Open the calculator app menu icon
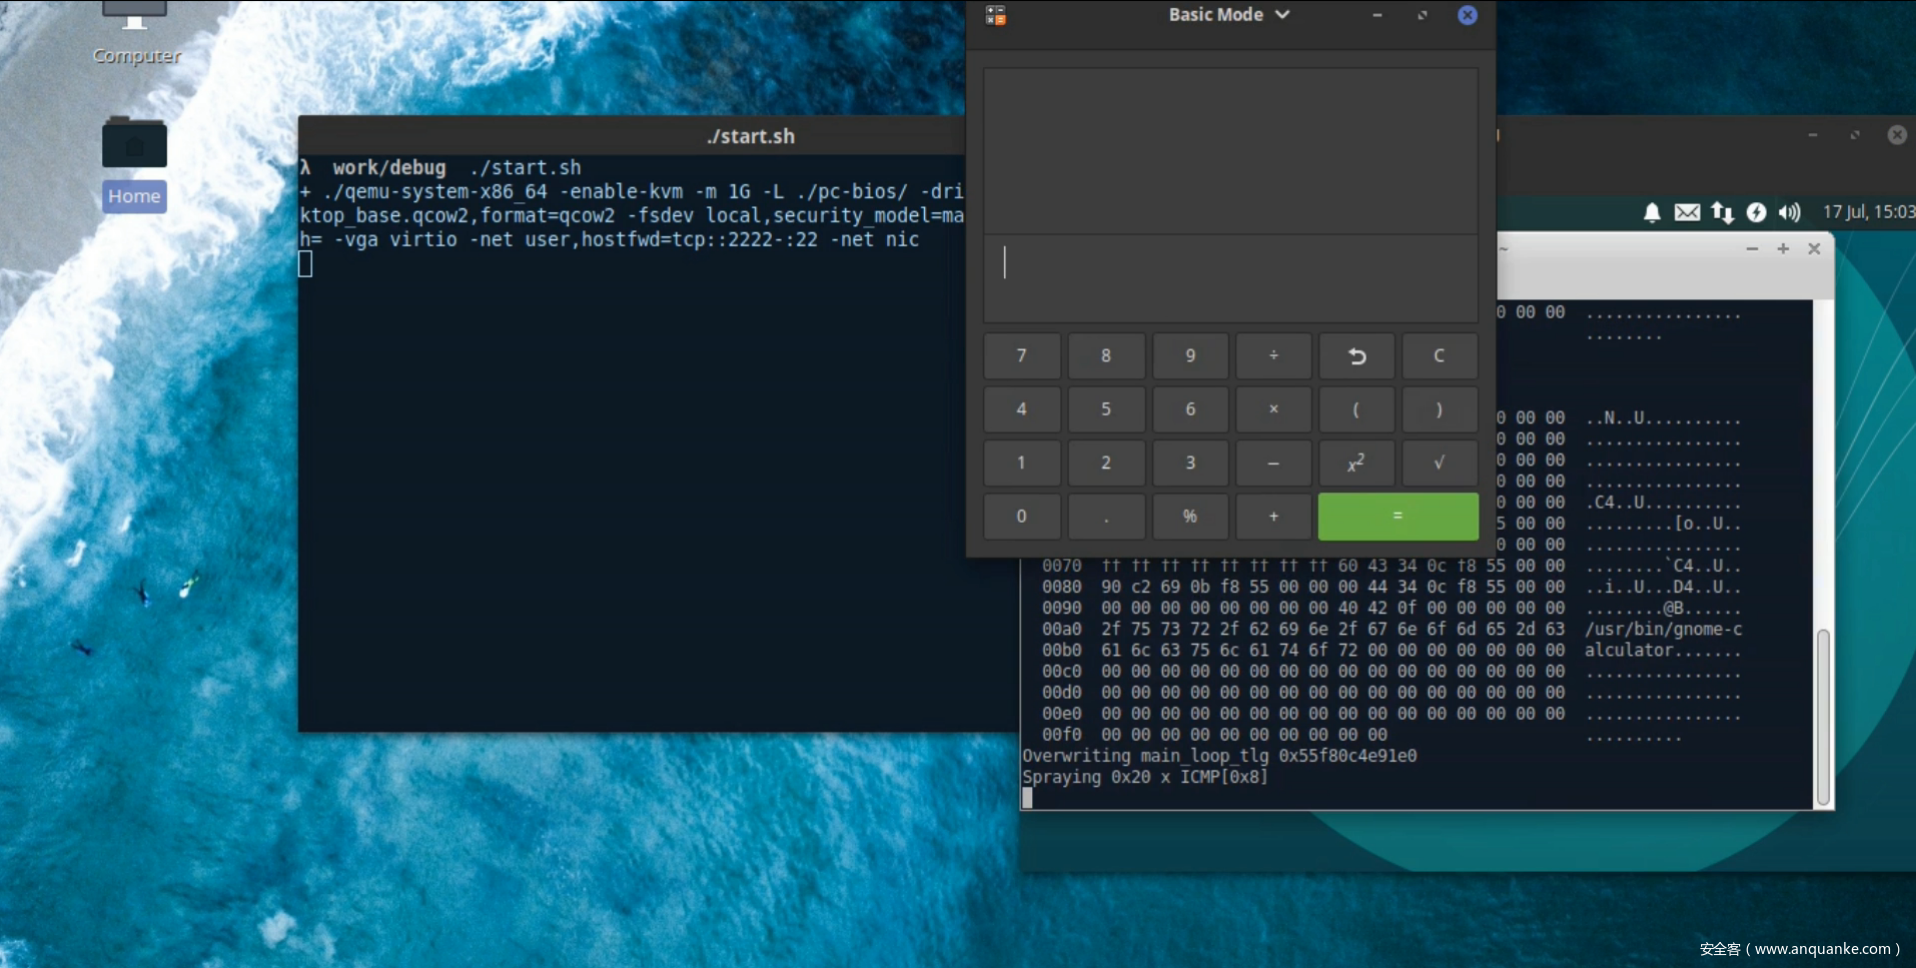 pos(995,15)
